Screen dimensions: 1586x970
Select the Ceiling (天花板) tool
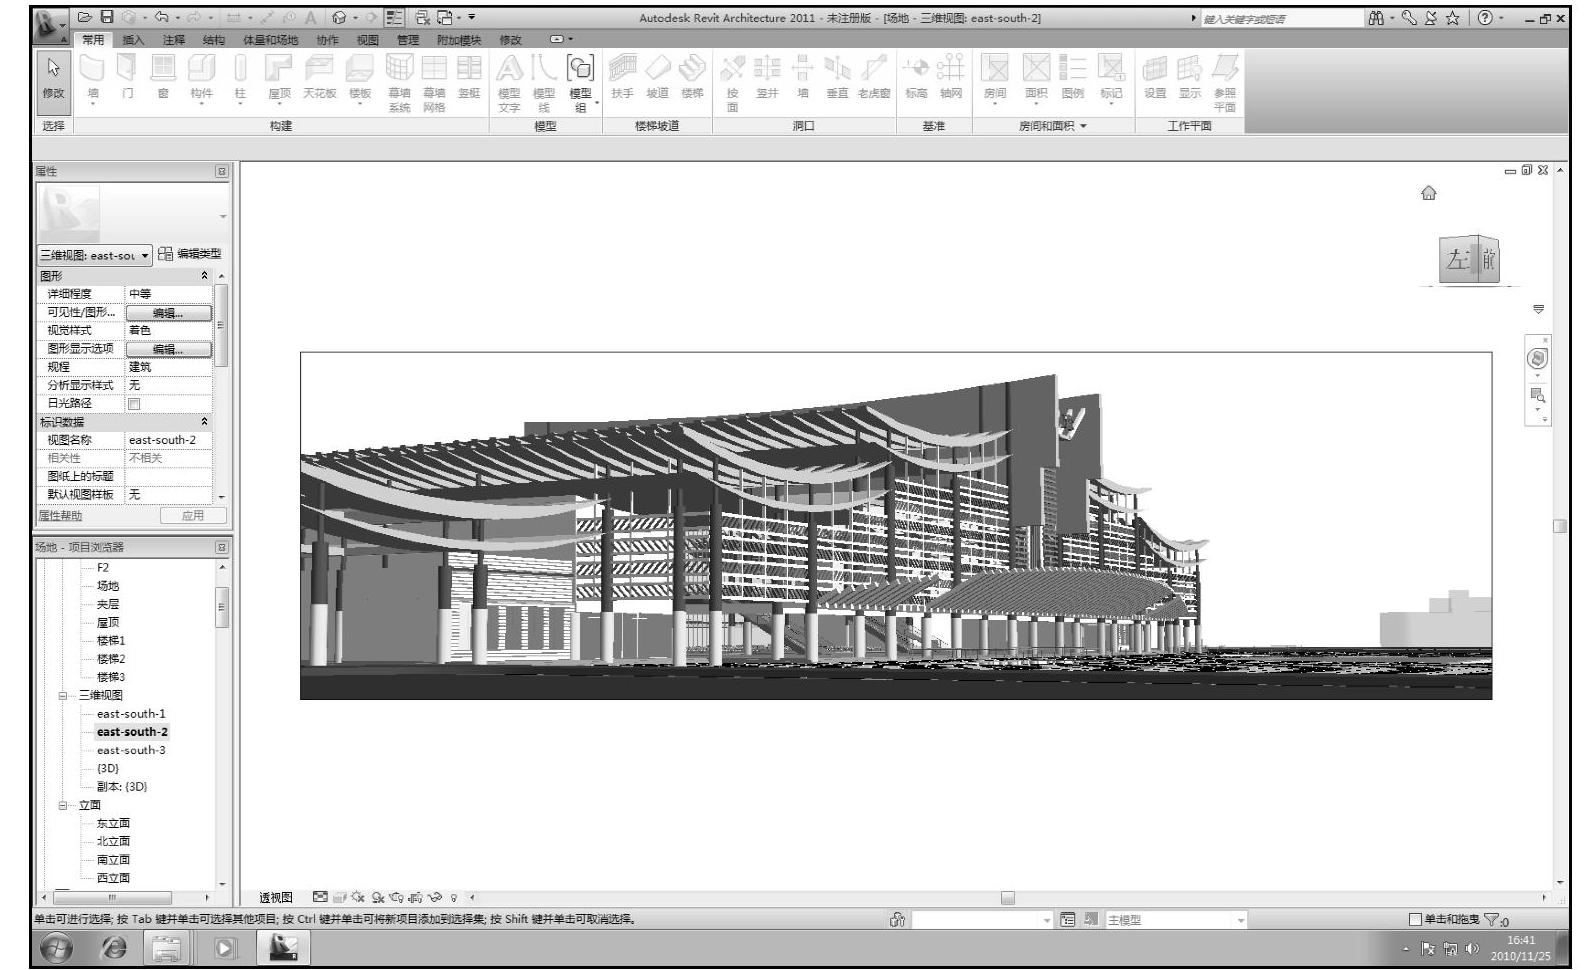tap(320, 78)
